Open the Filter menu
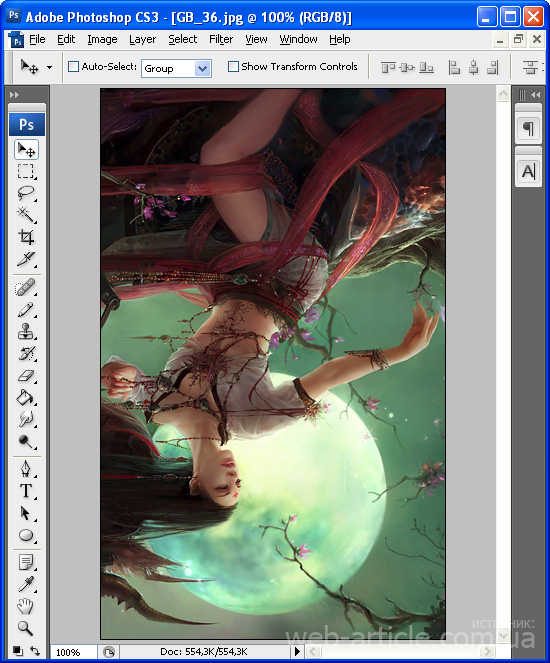This screenshot has height=663, width=550. pyautogui.click(x=221, y=39)
